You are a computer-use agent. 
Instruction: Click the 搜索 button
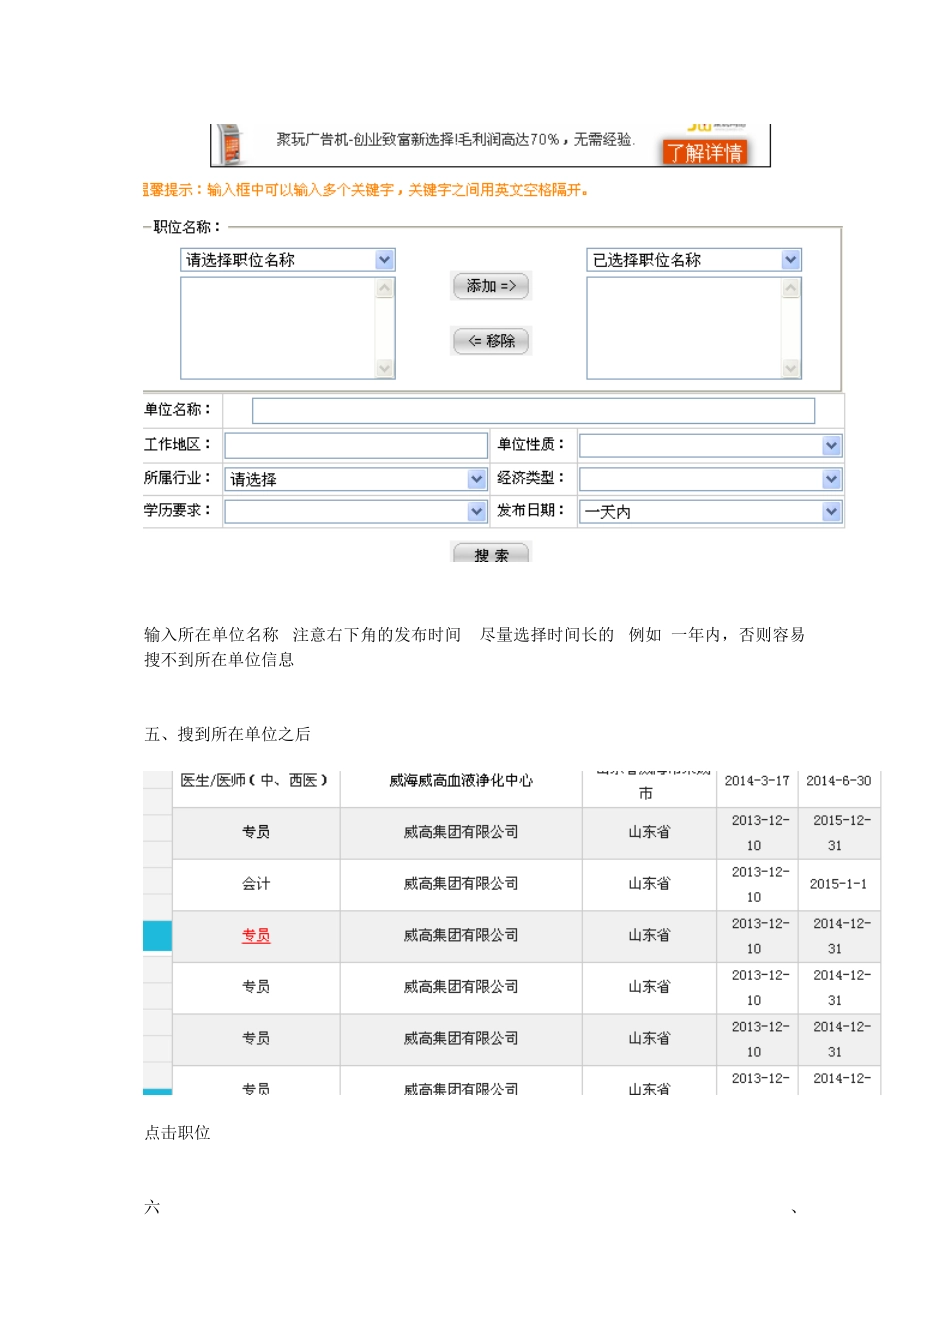pyautogui.click(x=491, y=553)
